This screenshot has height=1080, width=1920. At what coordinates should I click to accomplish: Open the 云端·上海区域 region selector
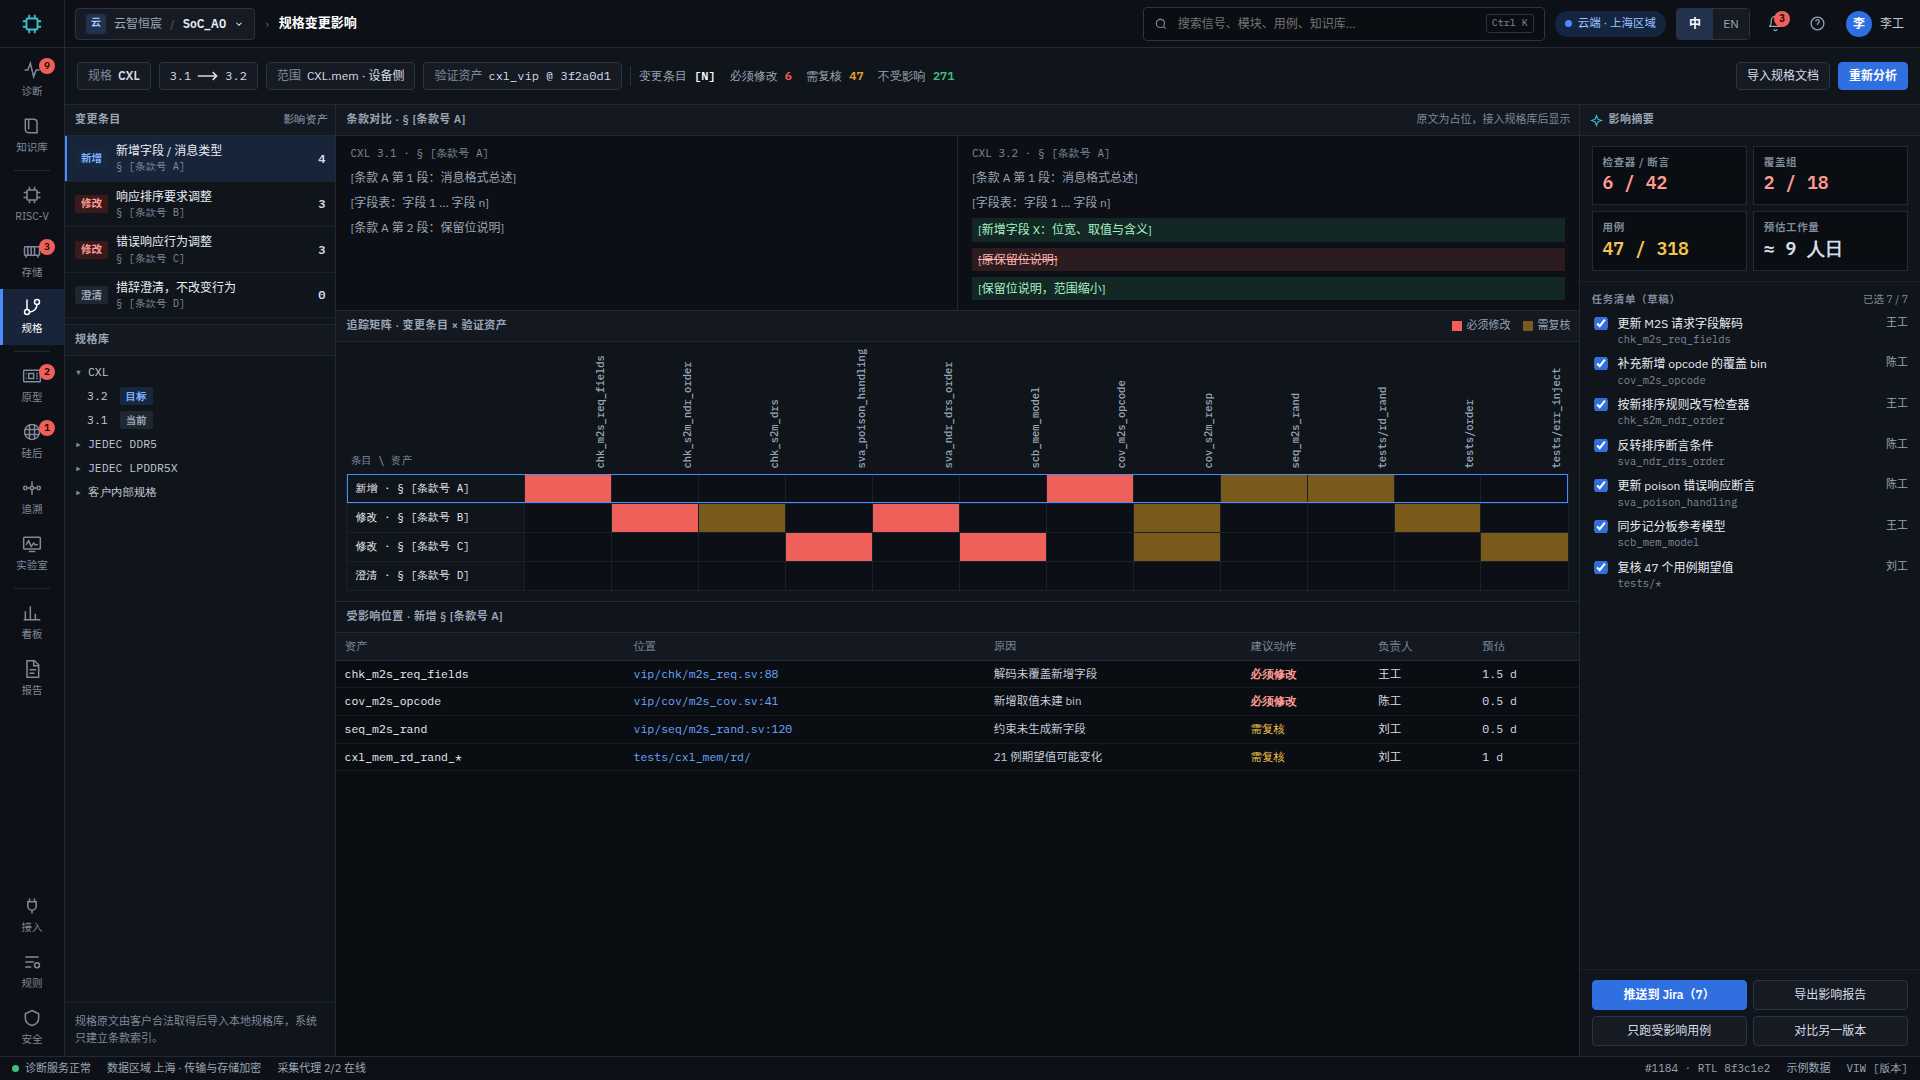click(1611, 23)
